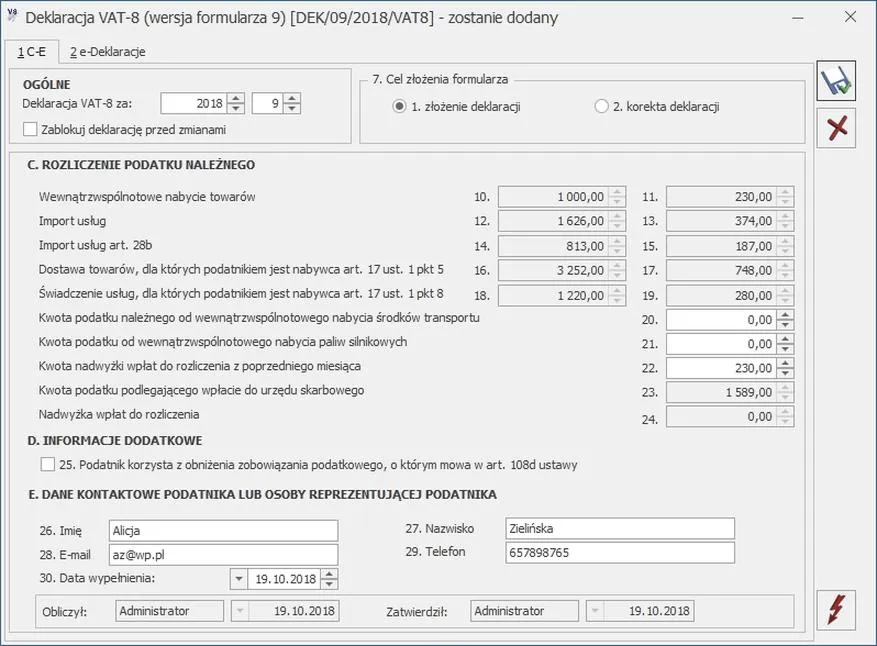Open the Obliczył date dropdown arrow

tap(240, 611)
